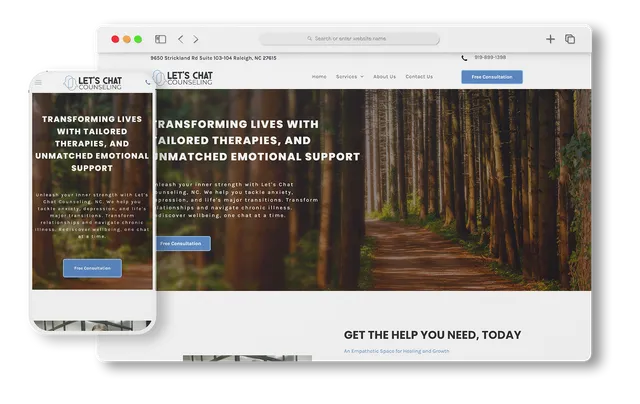640x404 pixels.
Task: Click desktop hero 'Transforming Lives' headline
Action: pyautogui.click(x=257, y=140)
